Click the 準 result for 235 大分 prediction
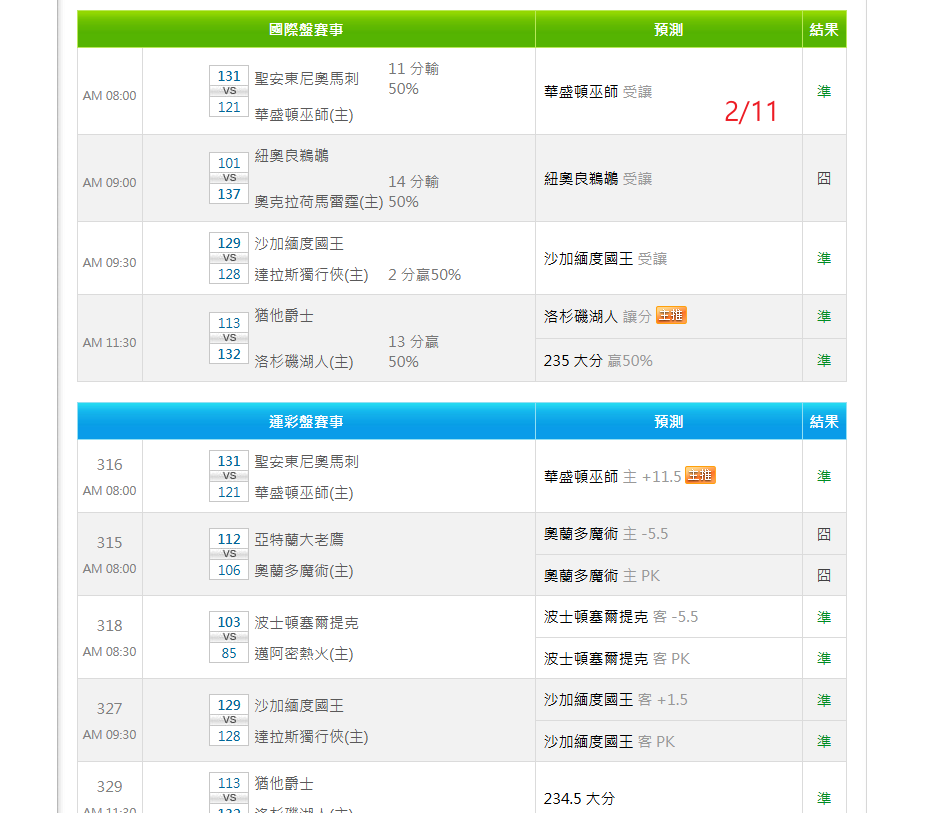 823,360
